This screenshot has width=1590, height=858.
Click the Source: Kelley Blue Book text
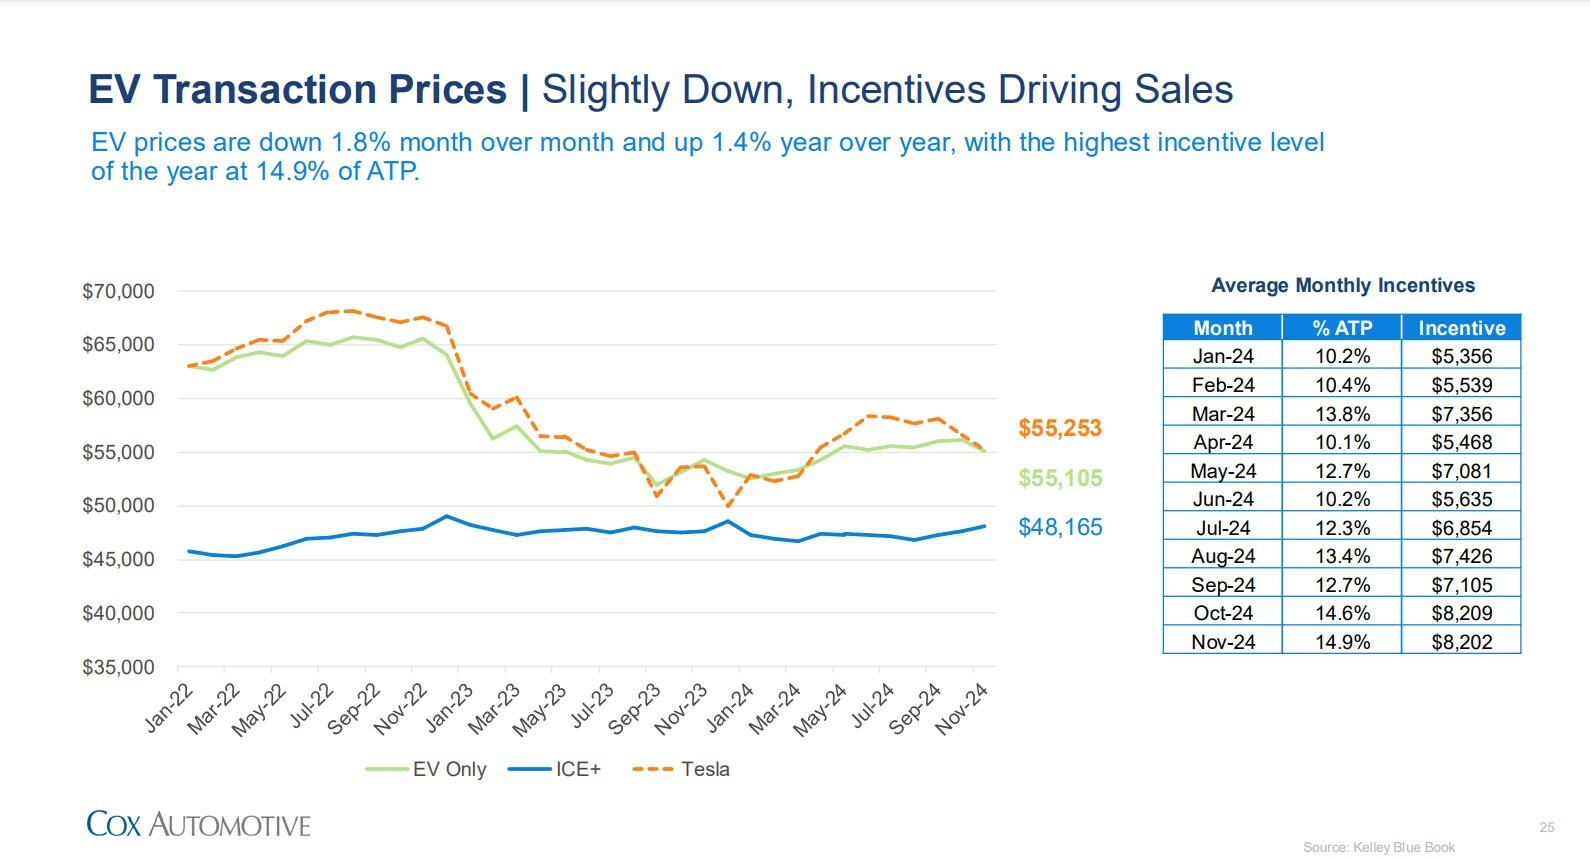point(1378,847)
